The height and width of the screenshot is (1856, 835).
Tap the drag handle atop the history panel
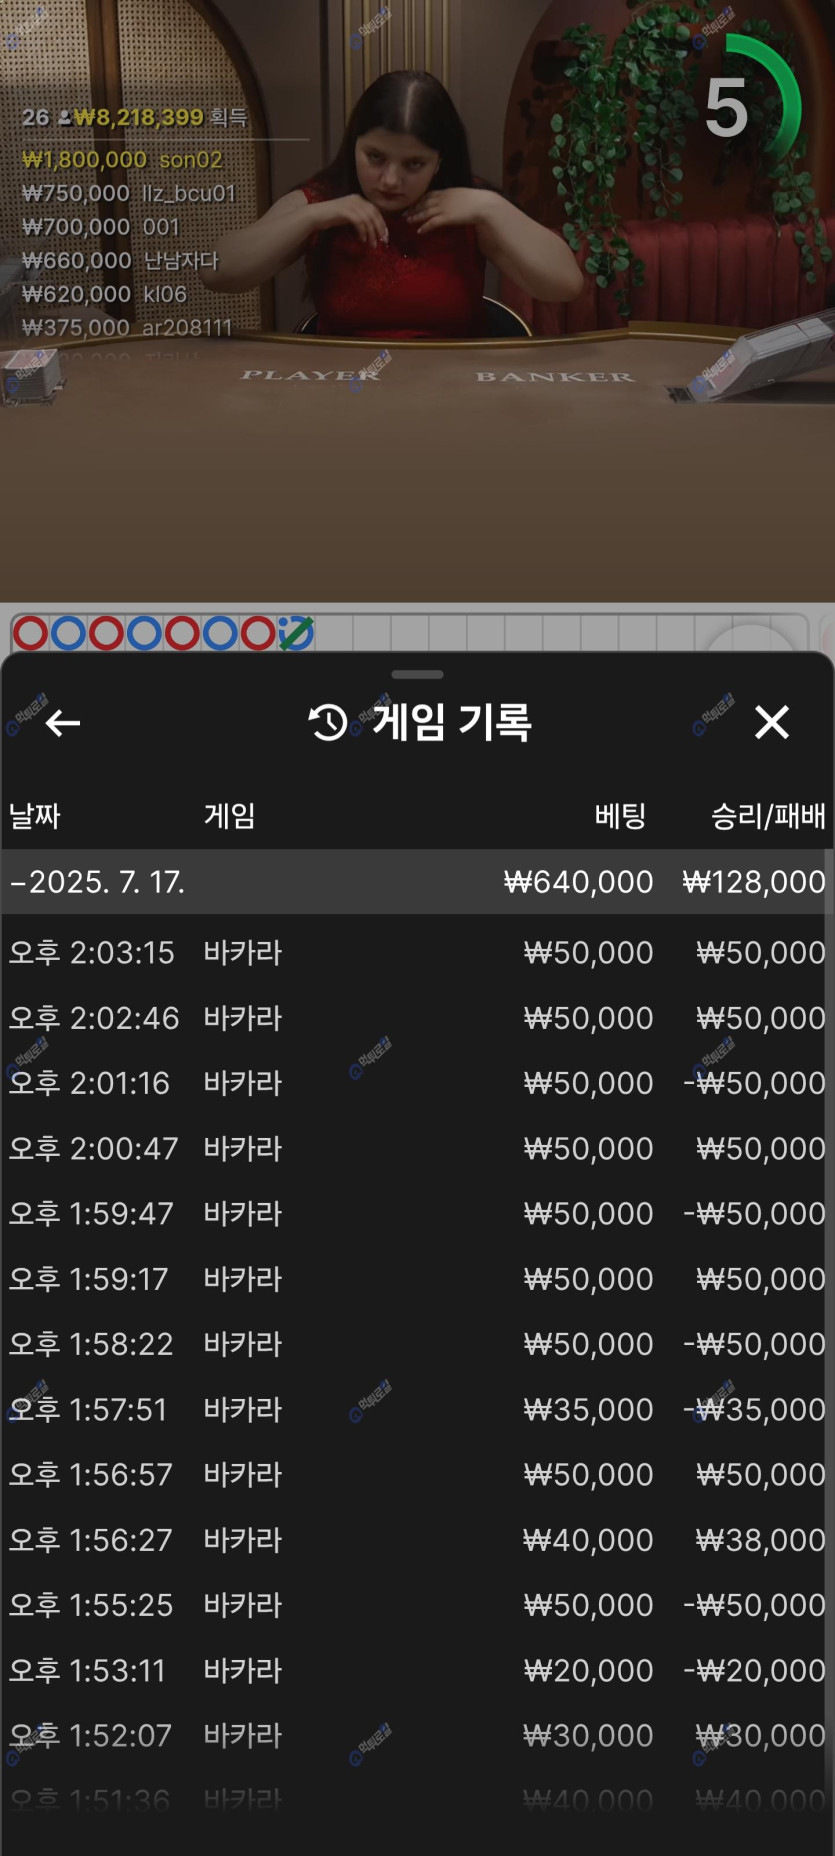pos(417,675)
